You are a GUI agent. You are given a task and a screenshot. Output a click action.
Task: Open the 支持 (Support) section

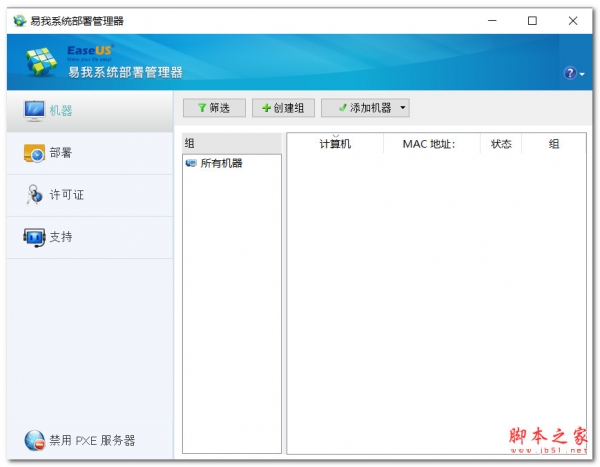(90, 237)
